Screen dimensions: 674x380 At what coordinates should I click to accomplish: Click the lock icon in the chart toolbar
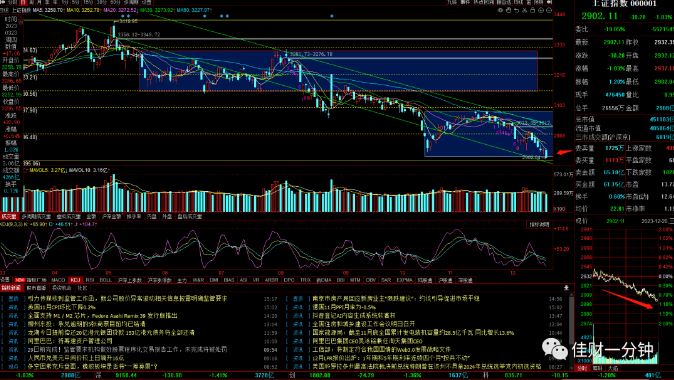[533, 10]
